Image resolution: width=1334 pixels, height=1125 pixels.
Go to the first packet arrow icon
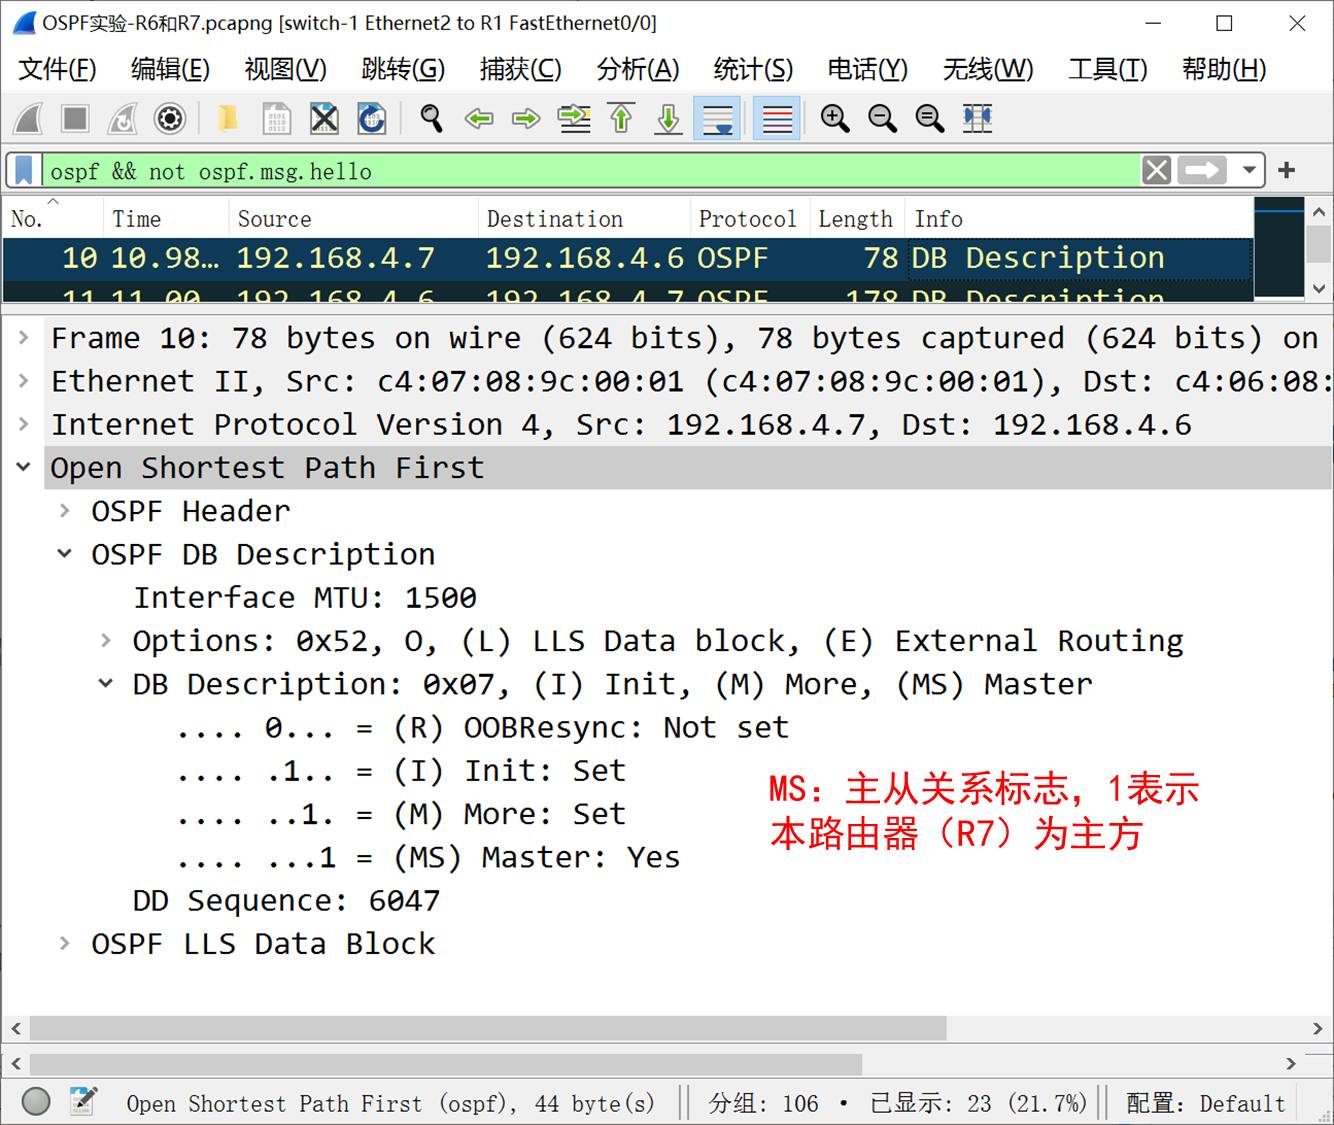pos(621,119)
